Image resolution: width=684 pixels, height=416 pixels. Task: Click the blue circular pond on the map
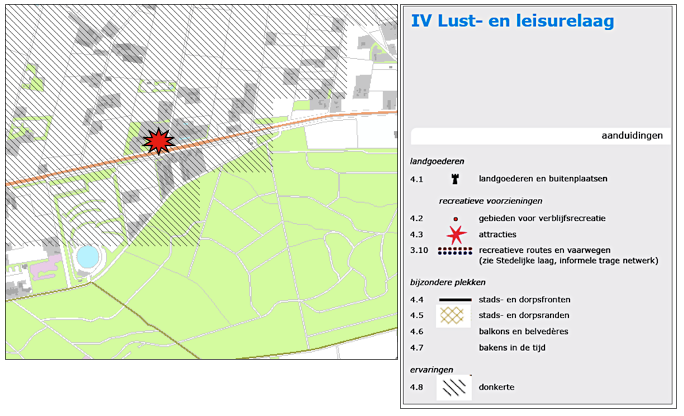87,256
